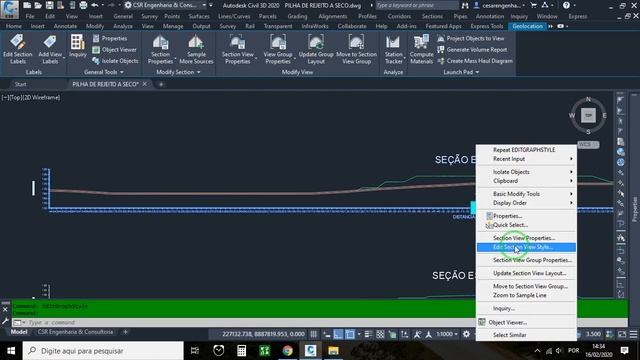This screenshot has height=360, width=640.
Task: Open Properties in ribbon General Tools
Action: click(109, 38)
